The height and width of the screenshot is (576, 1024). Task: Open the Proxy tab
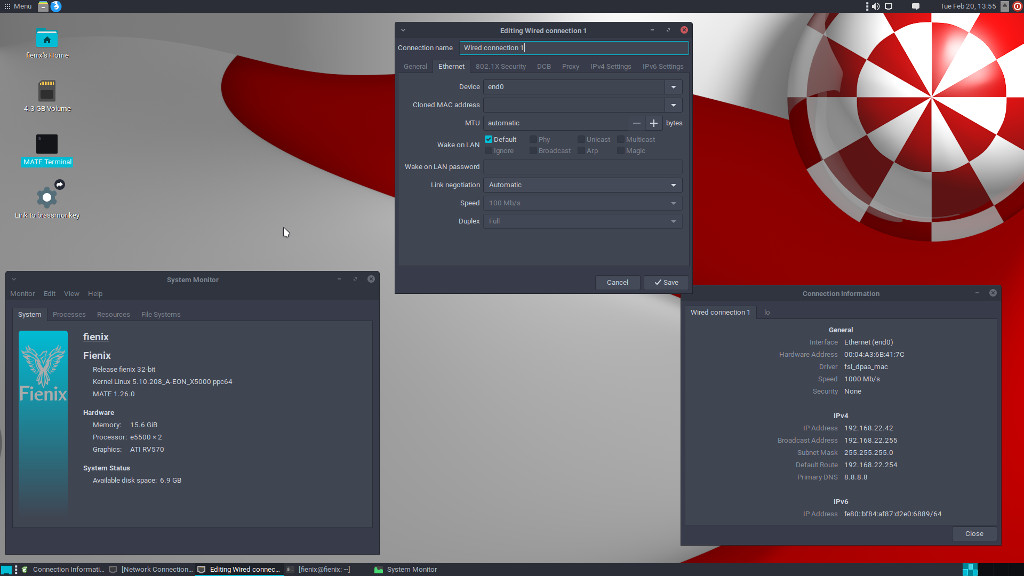(571, 67)
